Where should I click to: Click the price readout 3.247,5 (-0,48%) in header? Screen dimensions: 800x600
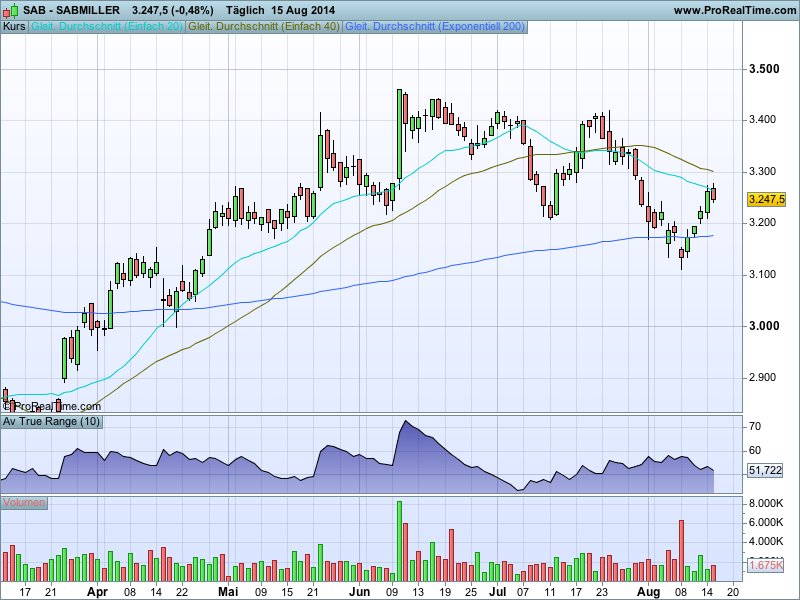172,10
